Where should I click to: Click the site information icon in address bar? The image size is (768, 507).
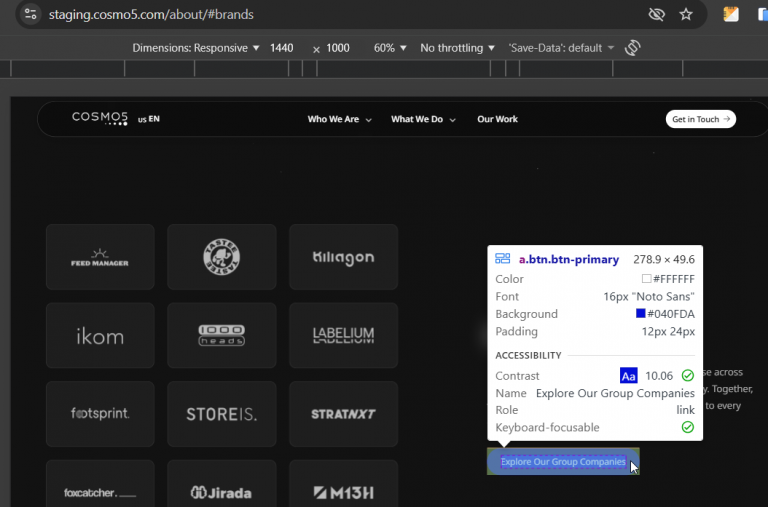30,14
